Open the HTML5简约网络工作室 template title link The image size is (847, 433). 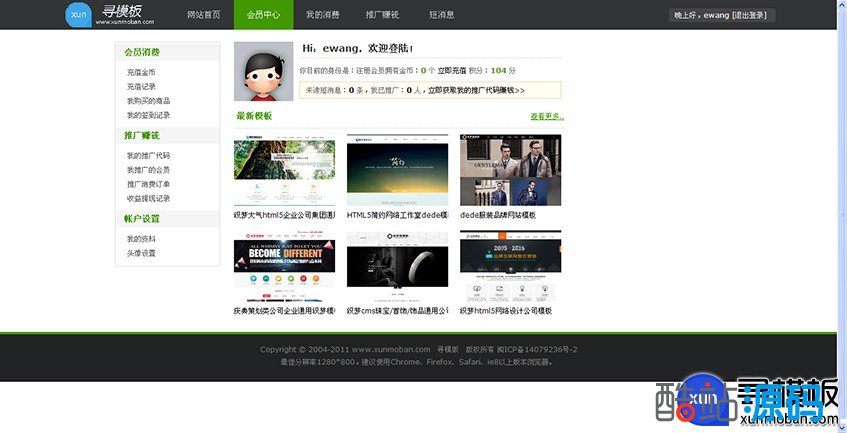[x=397, y=215]
